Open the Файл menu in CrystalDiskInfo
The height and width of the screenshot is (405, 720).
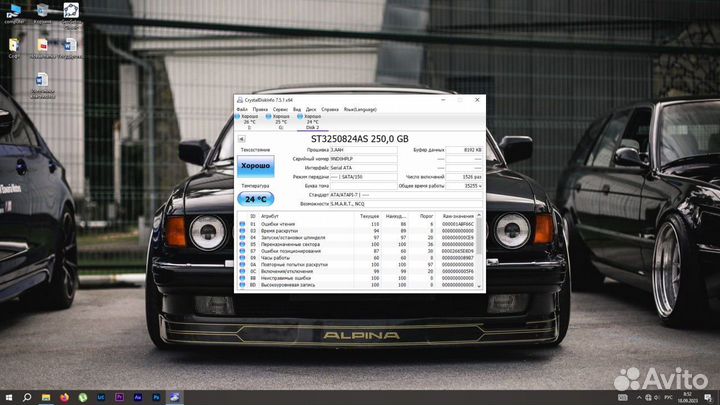(x=242, y=108)
